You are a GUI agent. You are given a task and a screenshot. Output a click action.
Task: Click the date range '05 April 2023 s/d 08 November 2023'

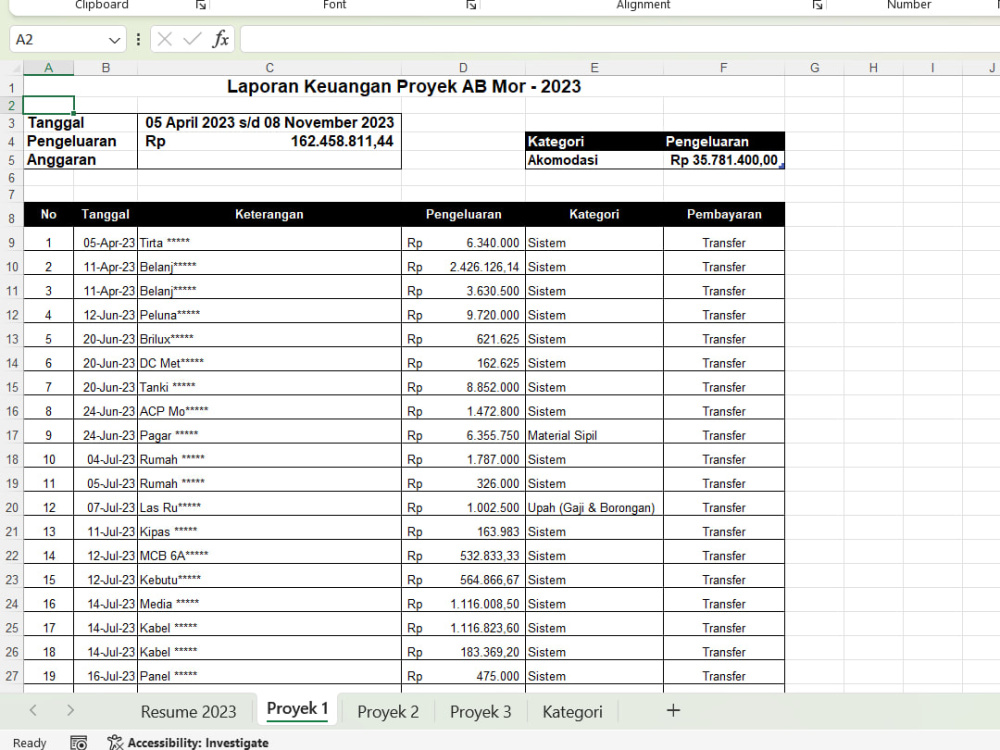pyautogui.click(x=269, y=122)
